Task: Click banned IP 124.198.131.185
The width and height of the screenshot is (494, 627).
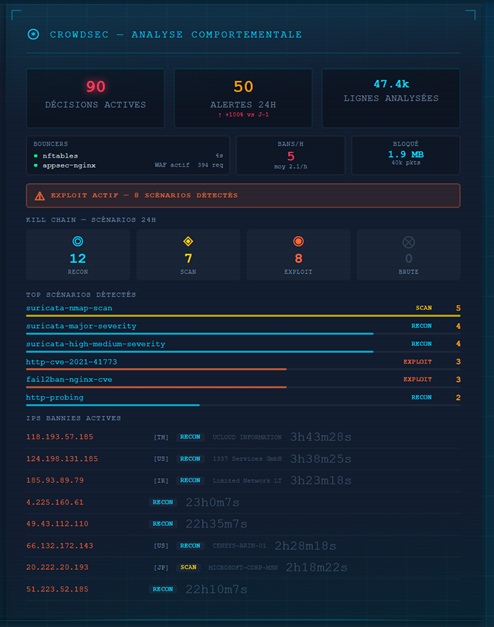Action: click(62, 459)
